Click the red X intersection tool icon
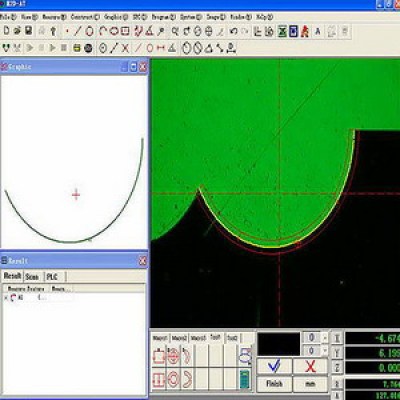The image size is (400, 400). (125, 48)
